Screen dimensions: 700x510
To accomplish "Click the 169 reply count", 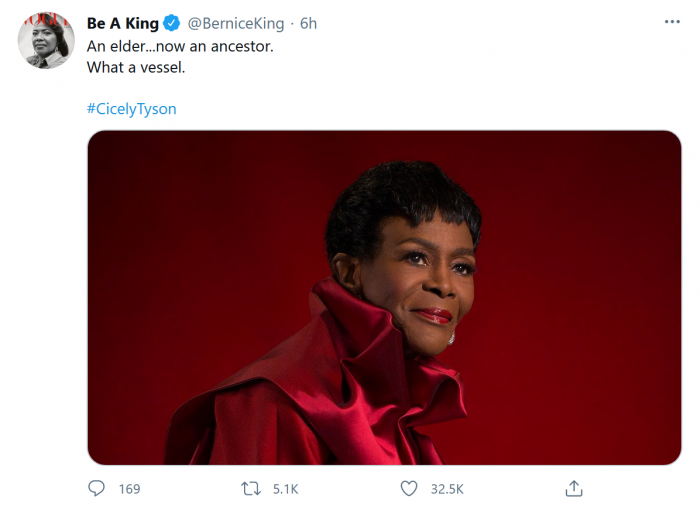I will click(x=129, y=489).
